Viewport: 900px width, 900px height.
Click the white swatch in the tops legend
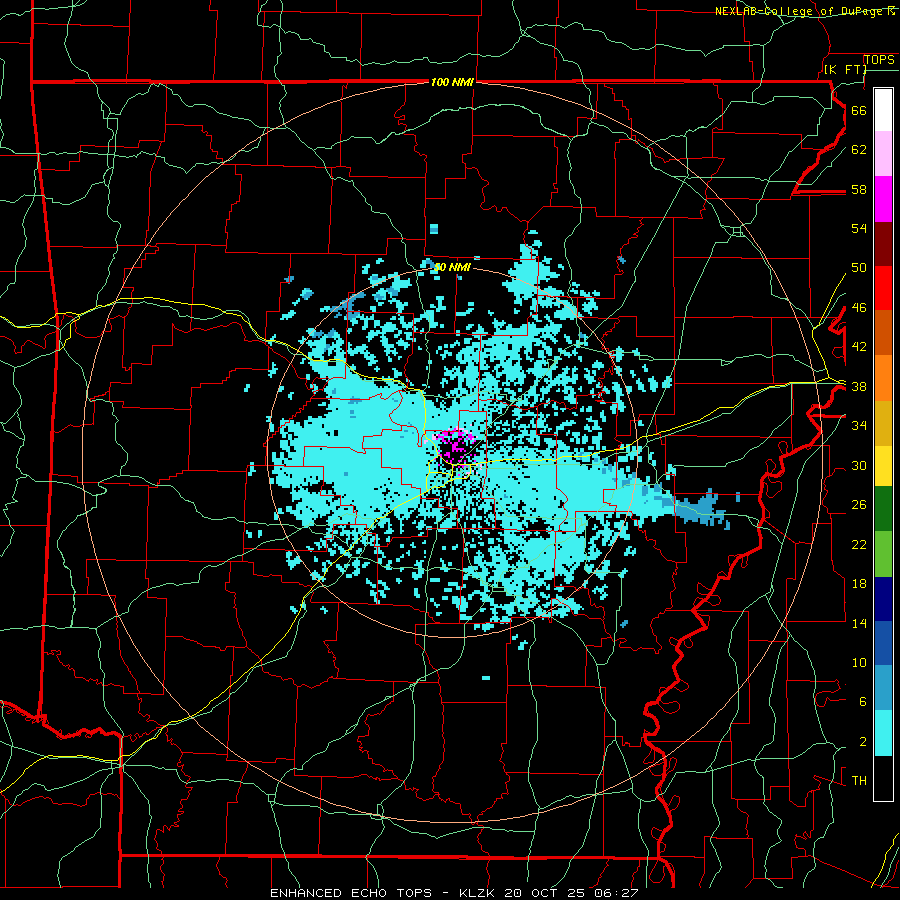[x=883, y=110]
